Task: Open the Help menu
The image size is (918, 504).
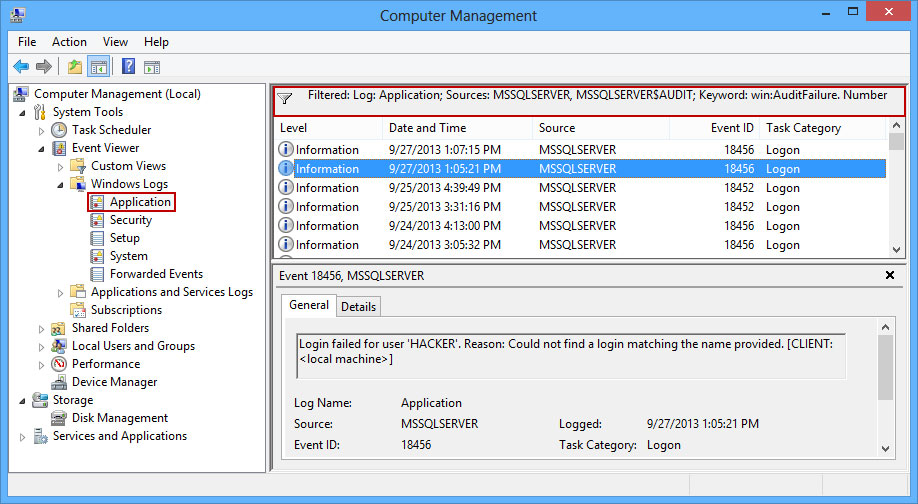Action: point(156,42)
